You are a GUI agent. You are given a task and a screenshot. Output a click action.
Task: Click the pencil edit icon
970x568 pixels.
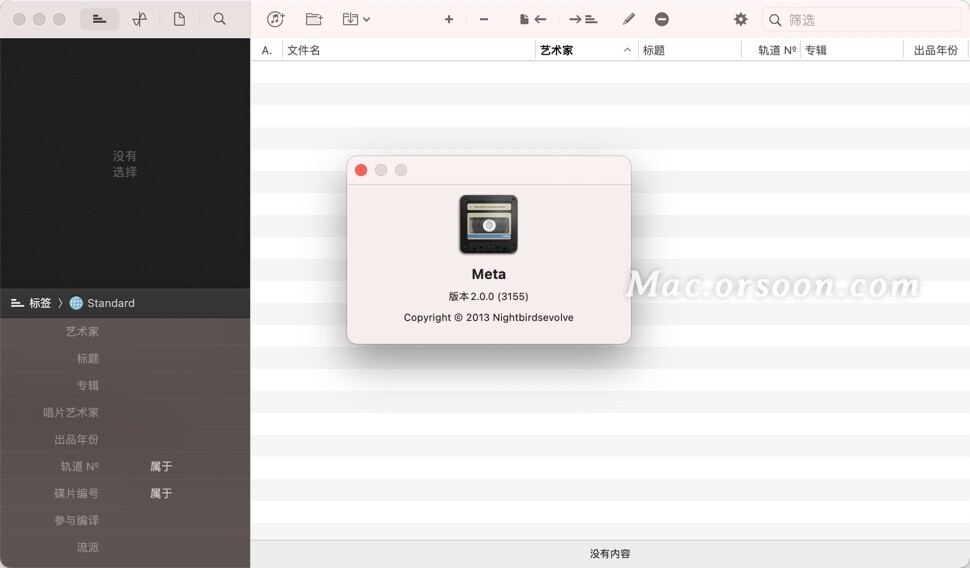[629, 20]
